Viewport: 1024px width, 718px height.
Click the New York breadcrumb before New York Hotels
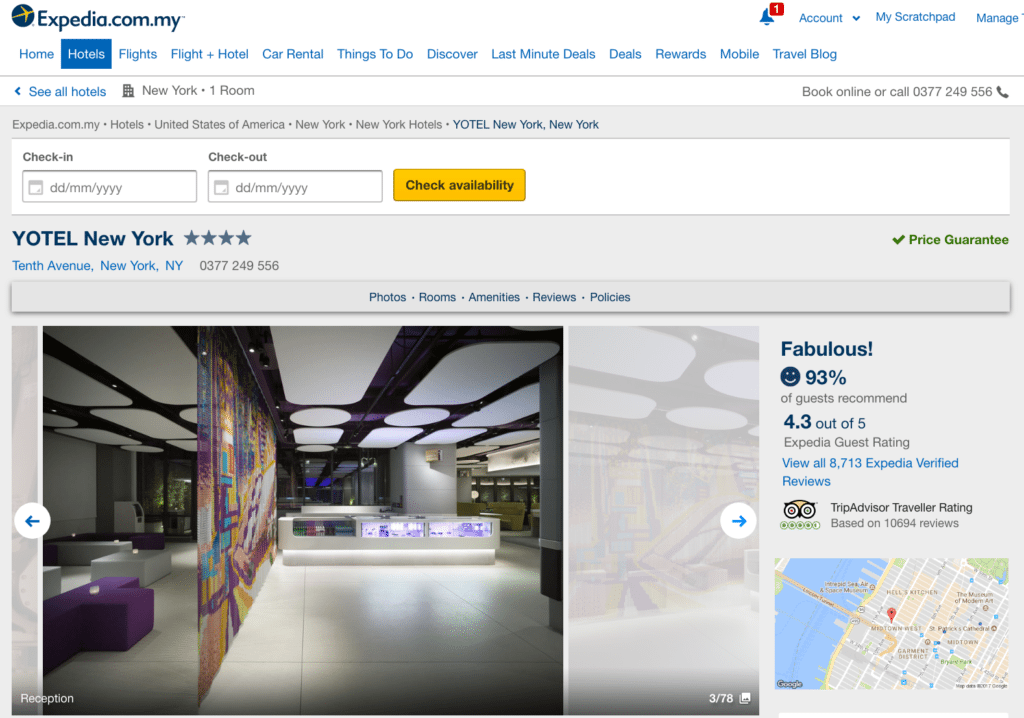[320, 125]
